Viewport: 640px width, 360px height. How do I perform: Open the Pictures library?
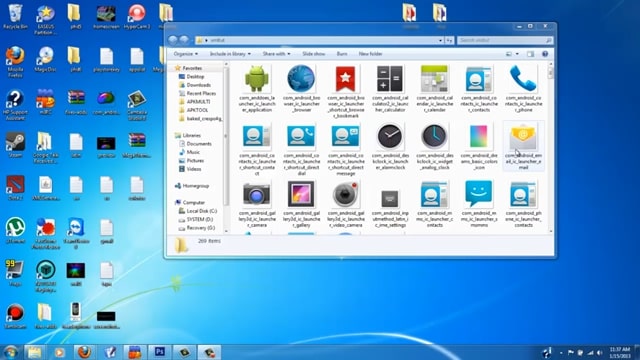191,160
